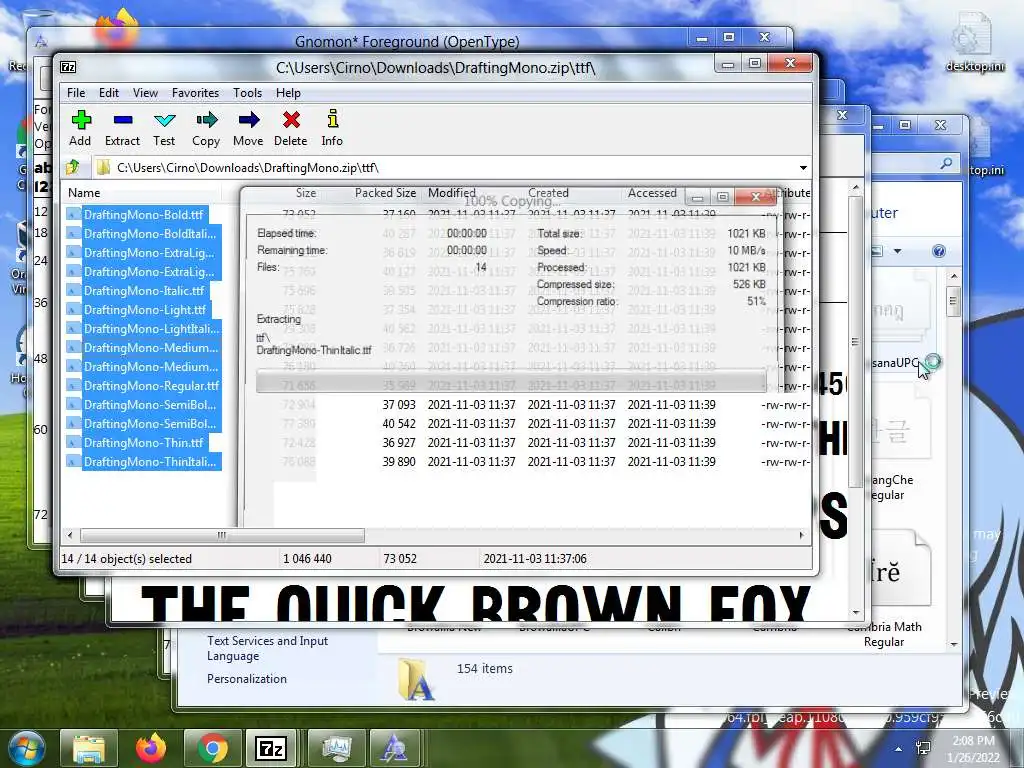1024x768 pixels.
Task: Click the Test archive icon
Action: click(164, 128)
